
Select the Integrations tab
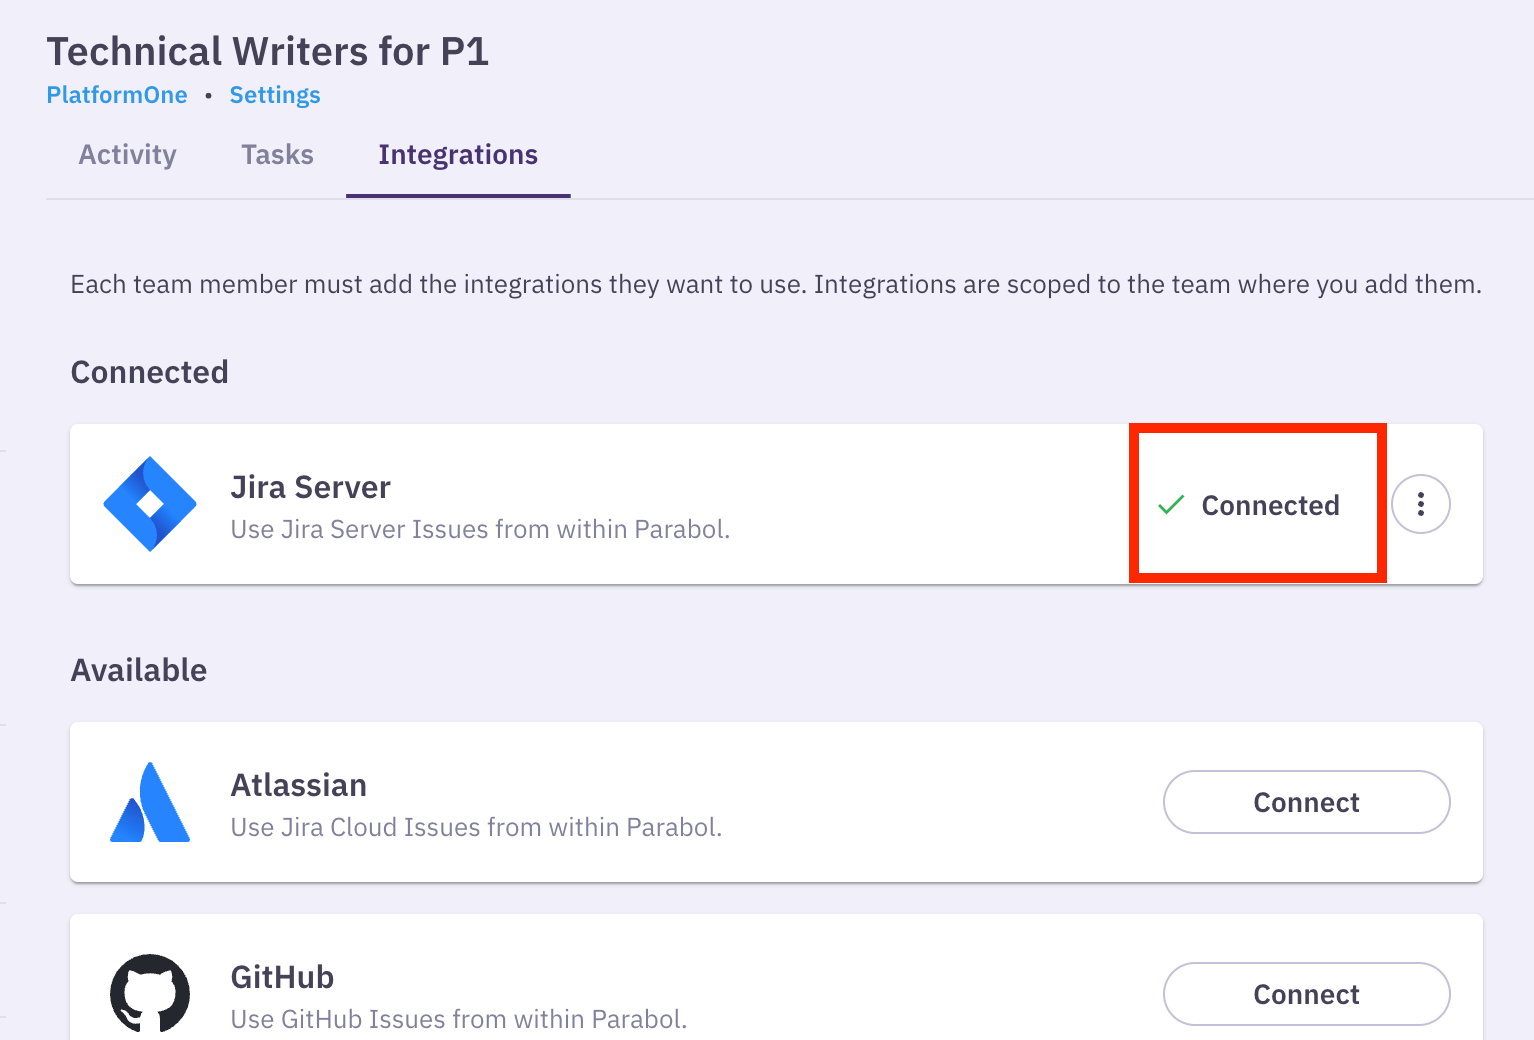458,155
